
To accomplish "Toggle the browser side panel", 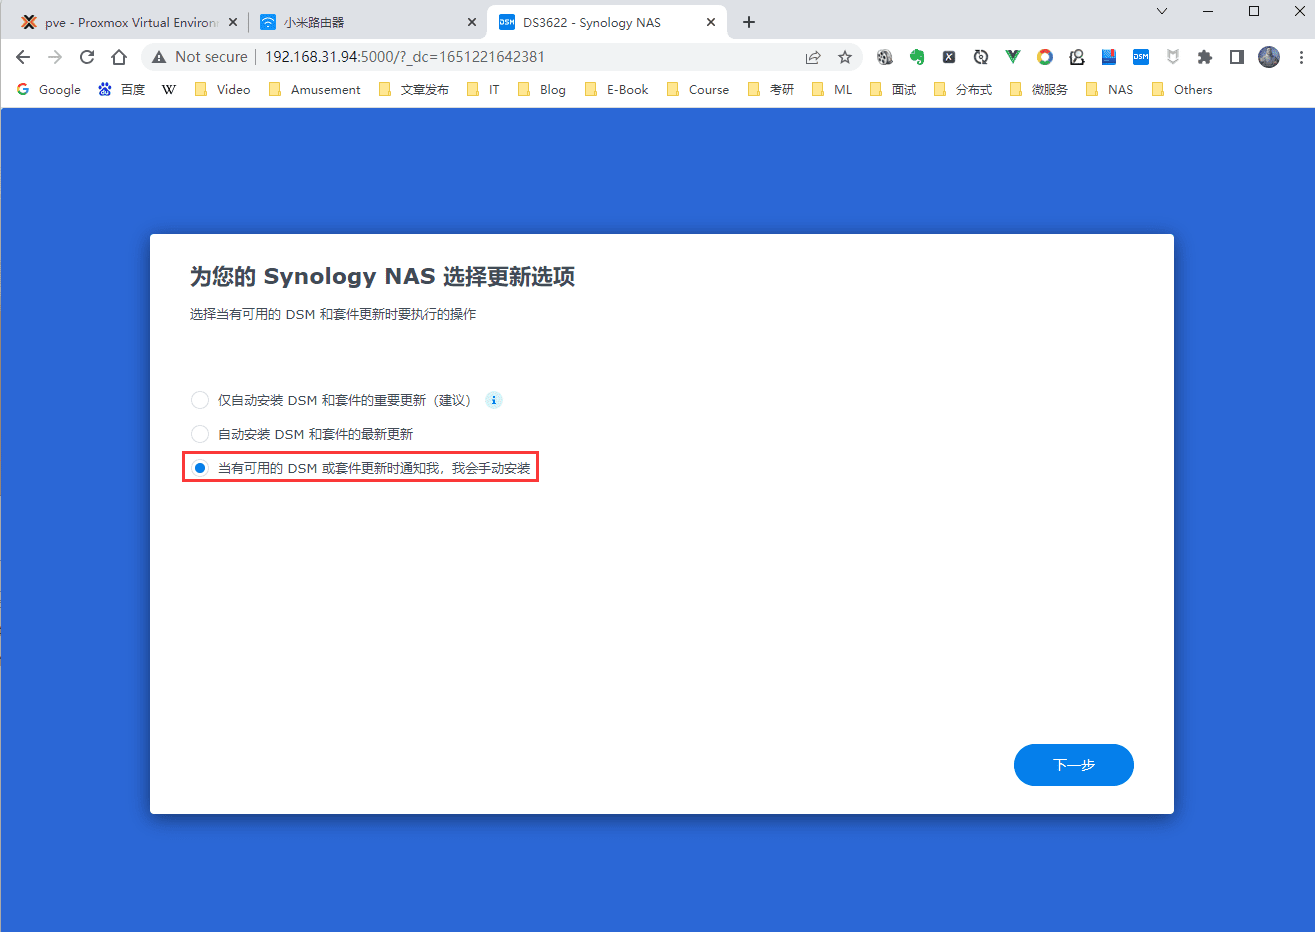I will pos(1237,57).
